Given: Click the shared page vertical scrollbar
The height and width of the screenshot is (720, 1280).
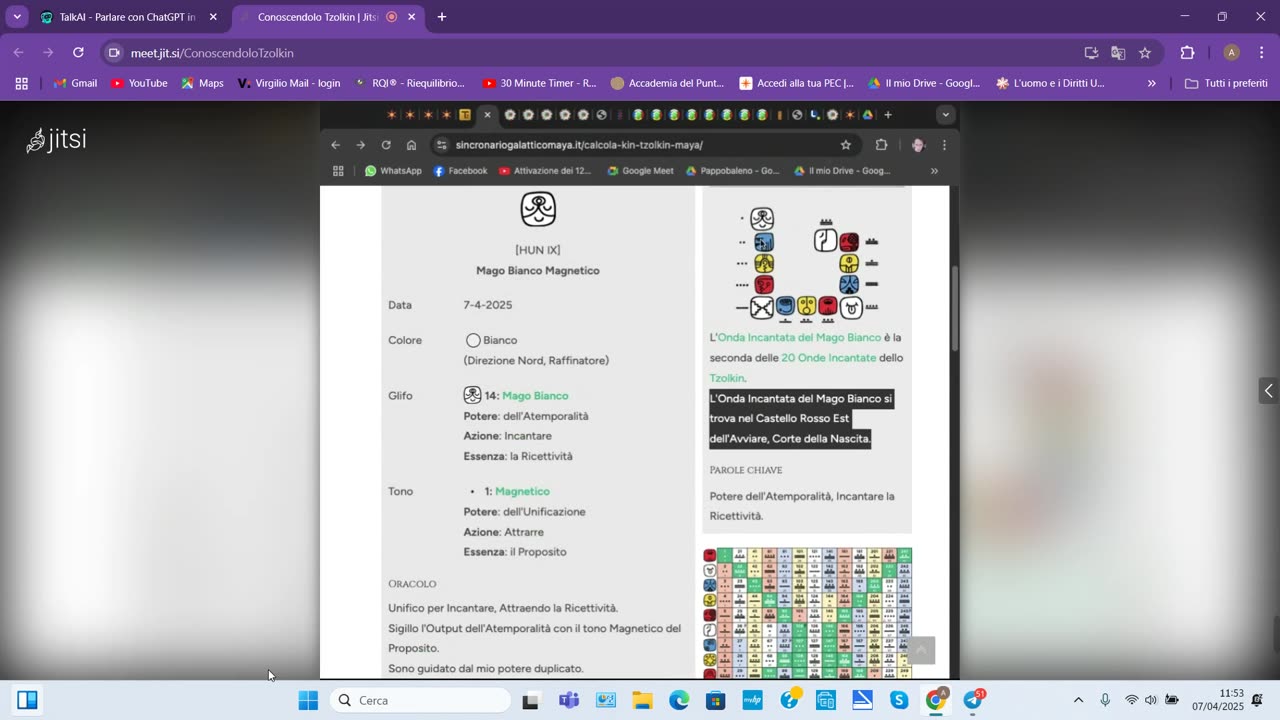Looking at the screenshot, I should pyautogui.click(x=954, y=307).
